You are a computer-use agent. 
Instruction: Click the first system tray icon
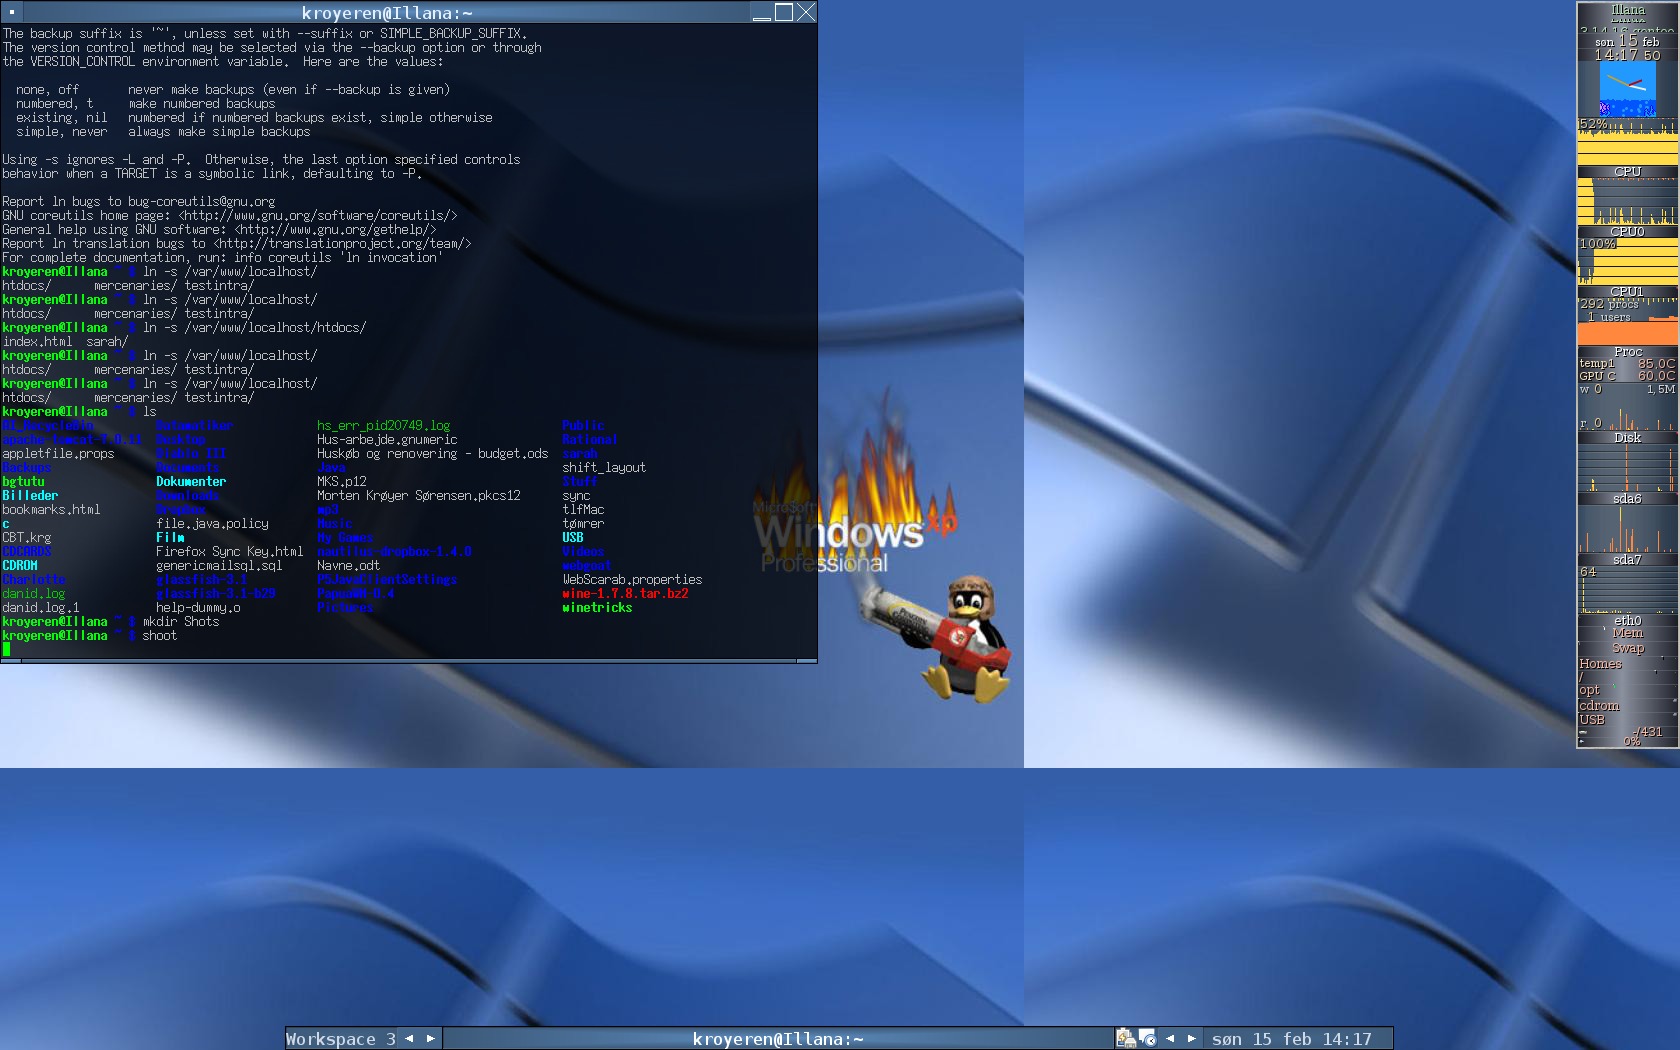pos(1126,1038)
